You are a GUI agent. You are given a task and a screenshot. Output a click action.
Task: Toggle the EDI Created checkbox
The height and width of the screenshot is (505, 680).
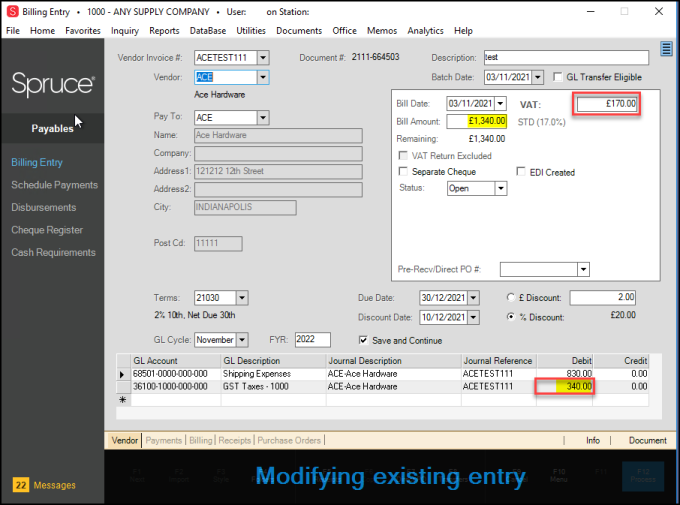click(x=520, y=171)
